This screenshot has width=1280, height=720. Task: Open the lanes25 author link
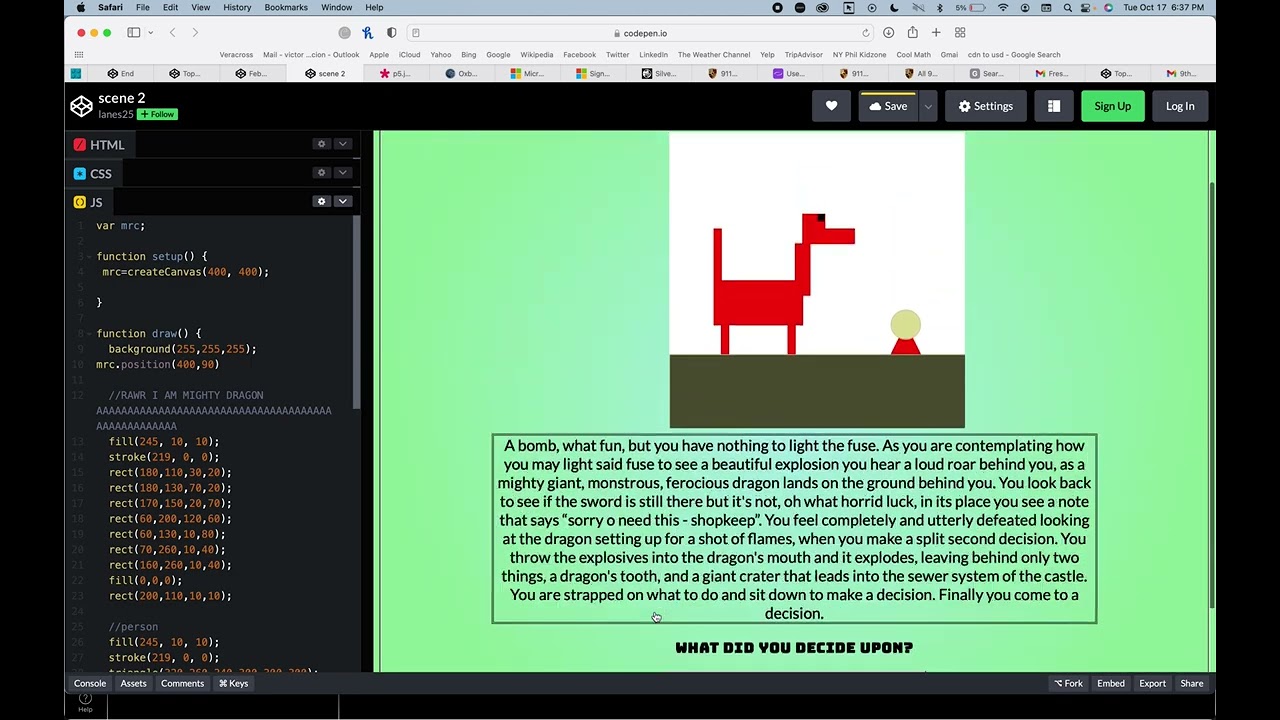[x=116, y=115]
